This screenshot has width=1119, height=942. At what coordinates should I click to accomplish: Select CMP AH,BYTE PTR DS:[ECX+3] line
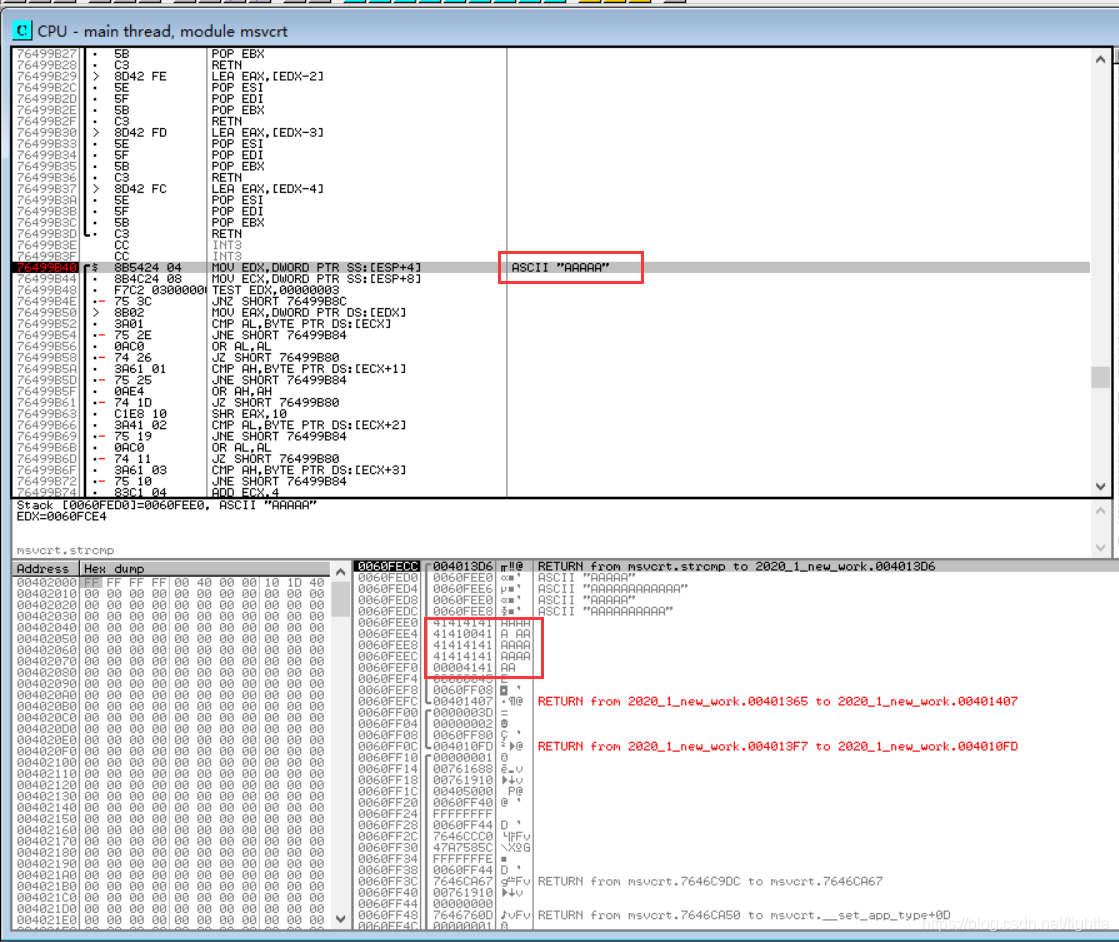(308, 470)
